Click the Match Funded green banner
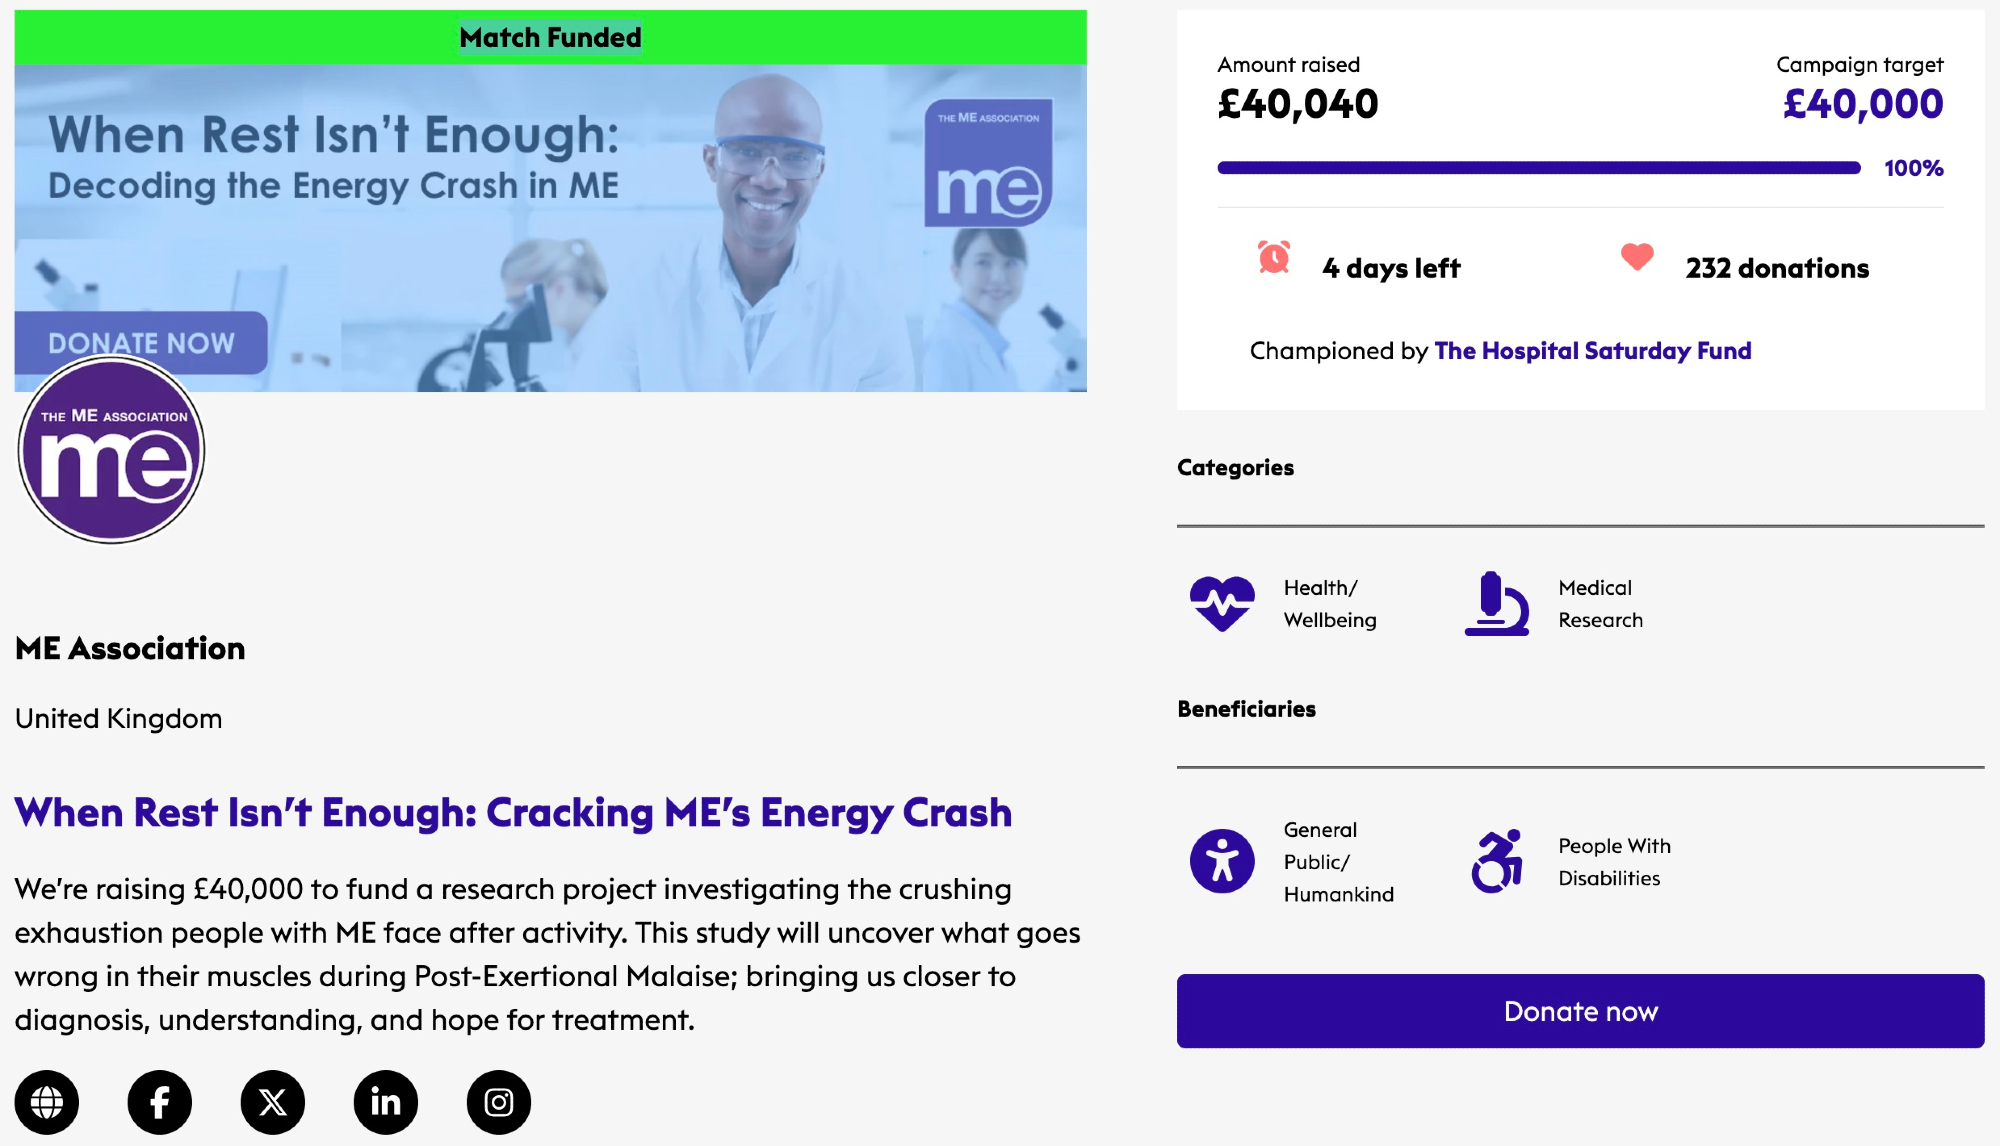 [x=550, y=38]
